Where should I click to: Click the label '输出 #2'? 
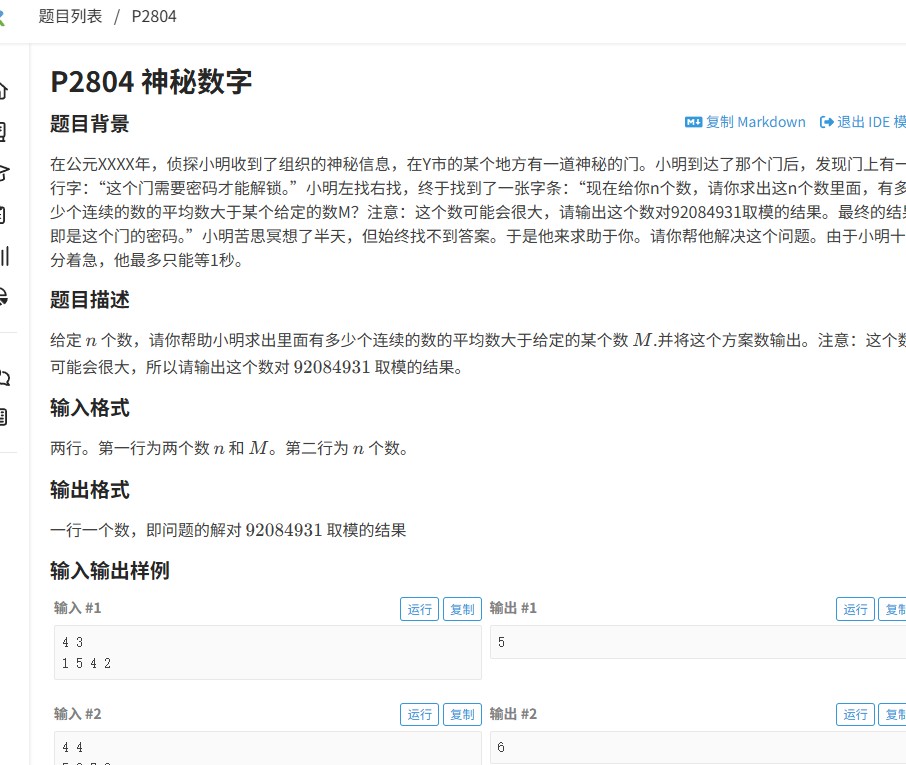(513, 714)
